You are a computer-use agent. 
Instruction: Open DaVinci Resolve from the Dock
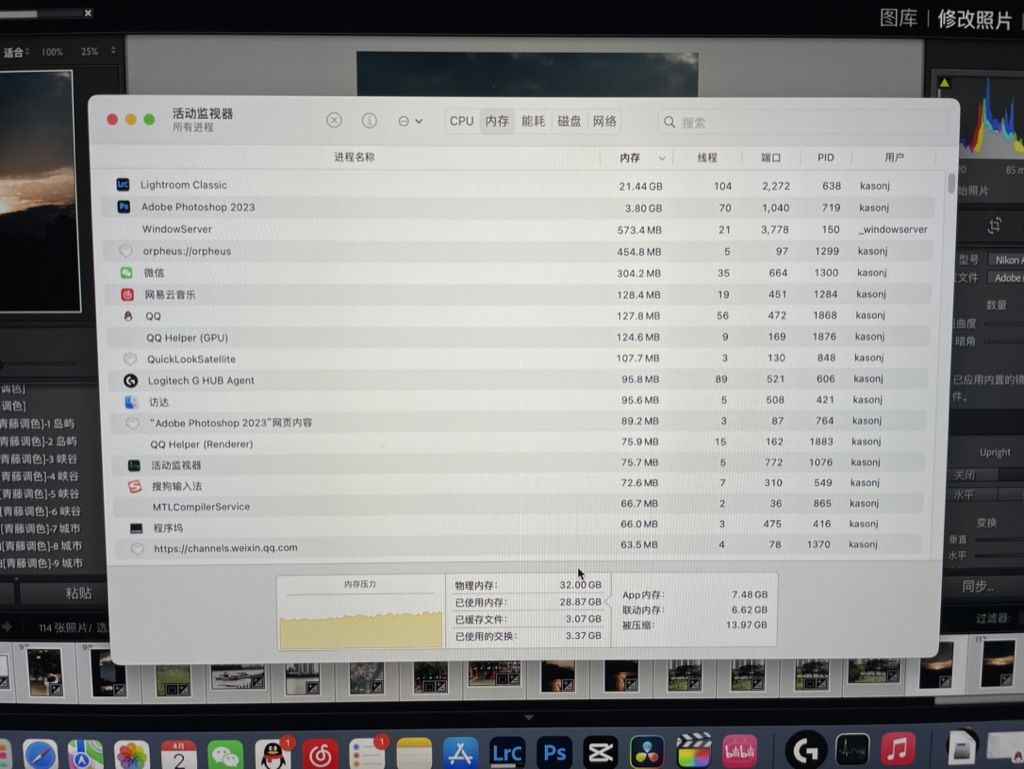pos(648,751)
